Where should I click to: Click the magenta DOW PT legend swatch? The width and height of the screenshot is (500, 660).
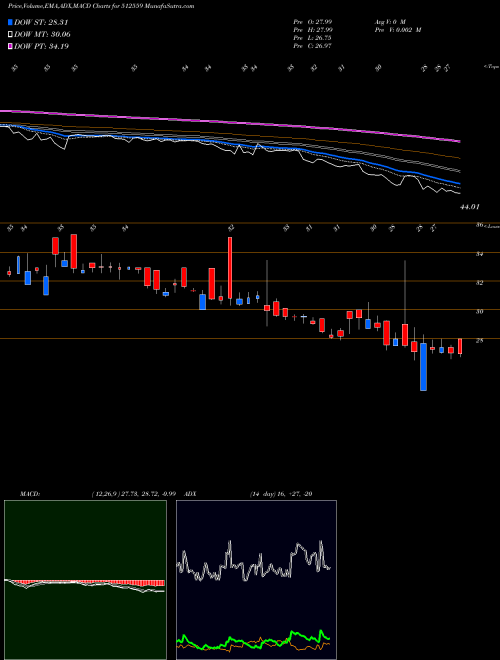point(10,46)
